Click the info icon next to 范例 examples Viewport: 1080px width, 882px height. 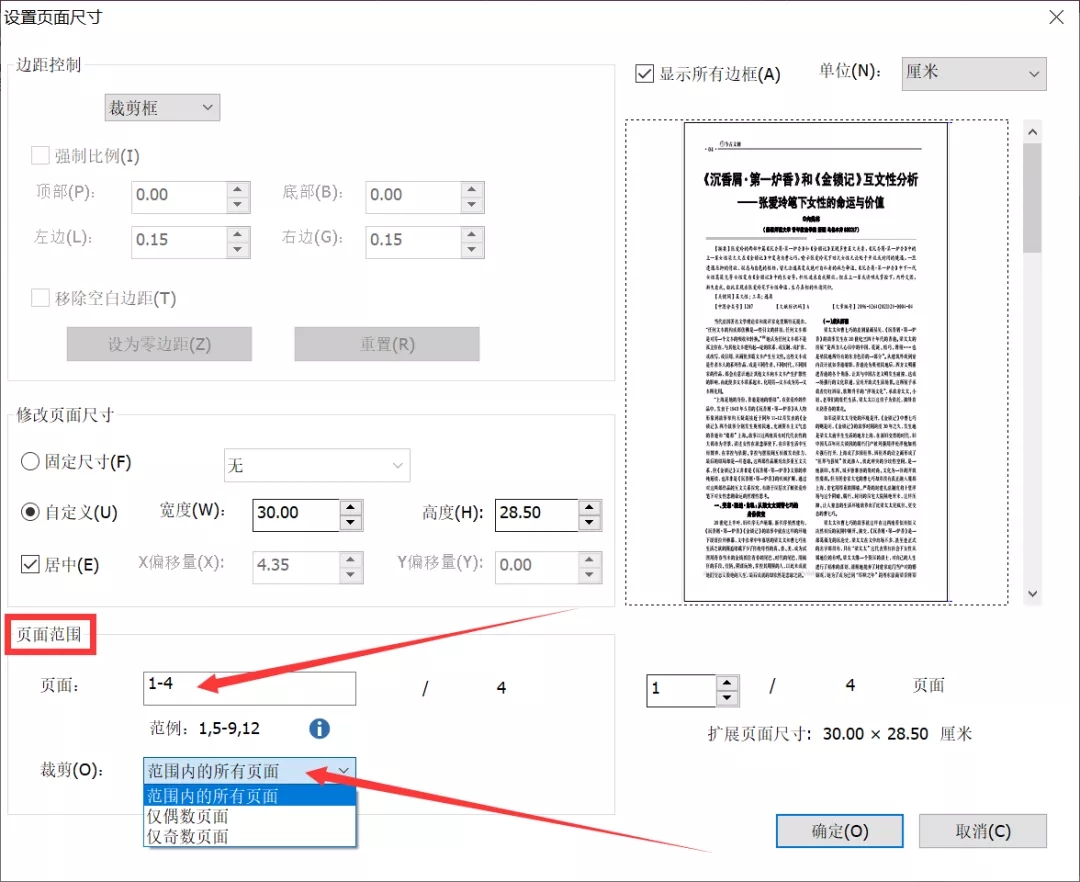click(x=320, y=729)
